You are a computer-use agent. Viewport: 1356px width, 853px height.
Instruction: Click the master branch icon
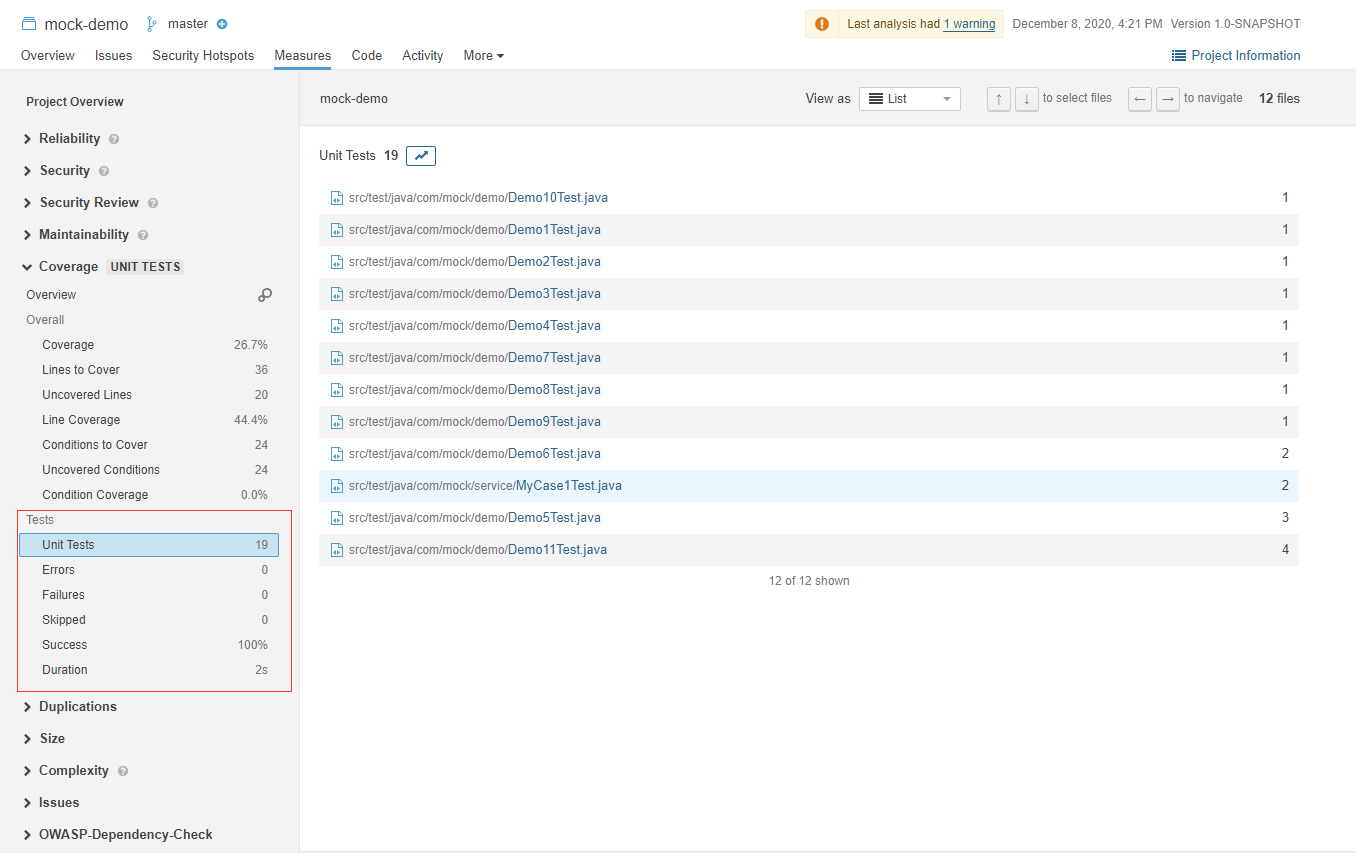click(x=152, y=24)
